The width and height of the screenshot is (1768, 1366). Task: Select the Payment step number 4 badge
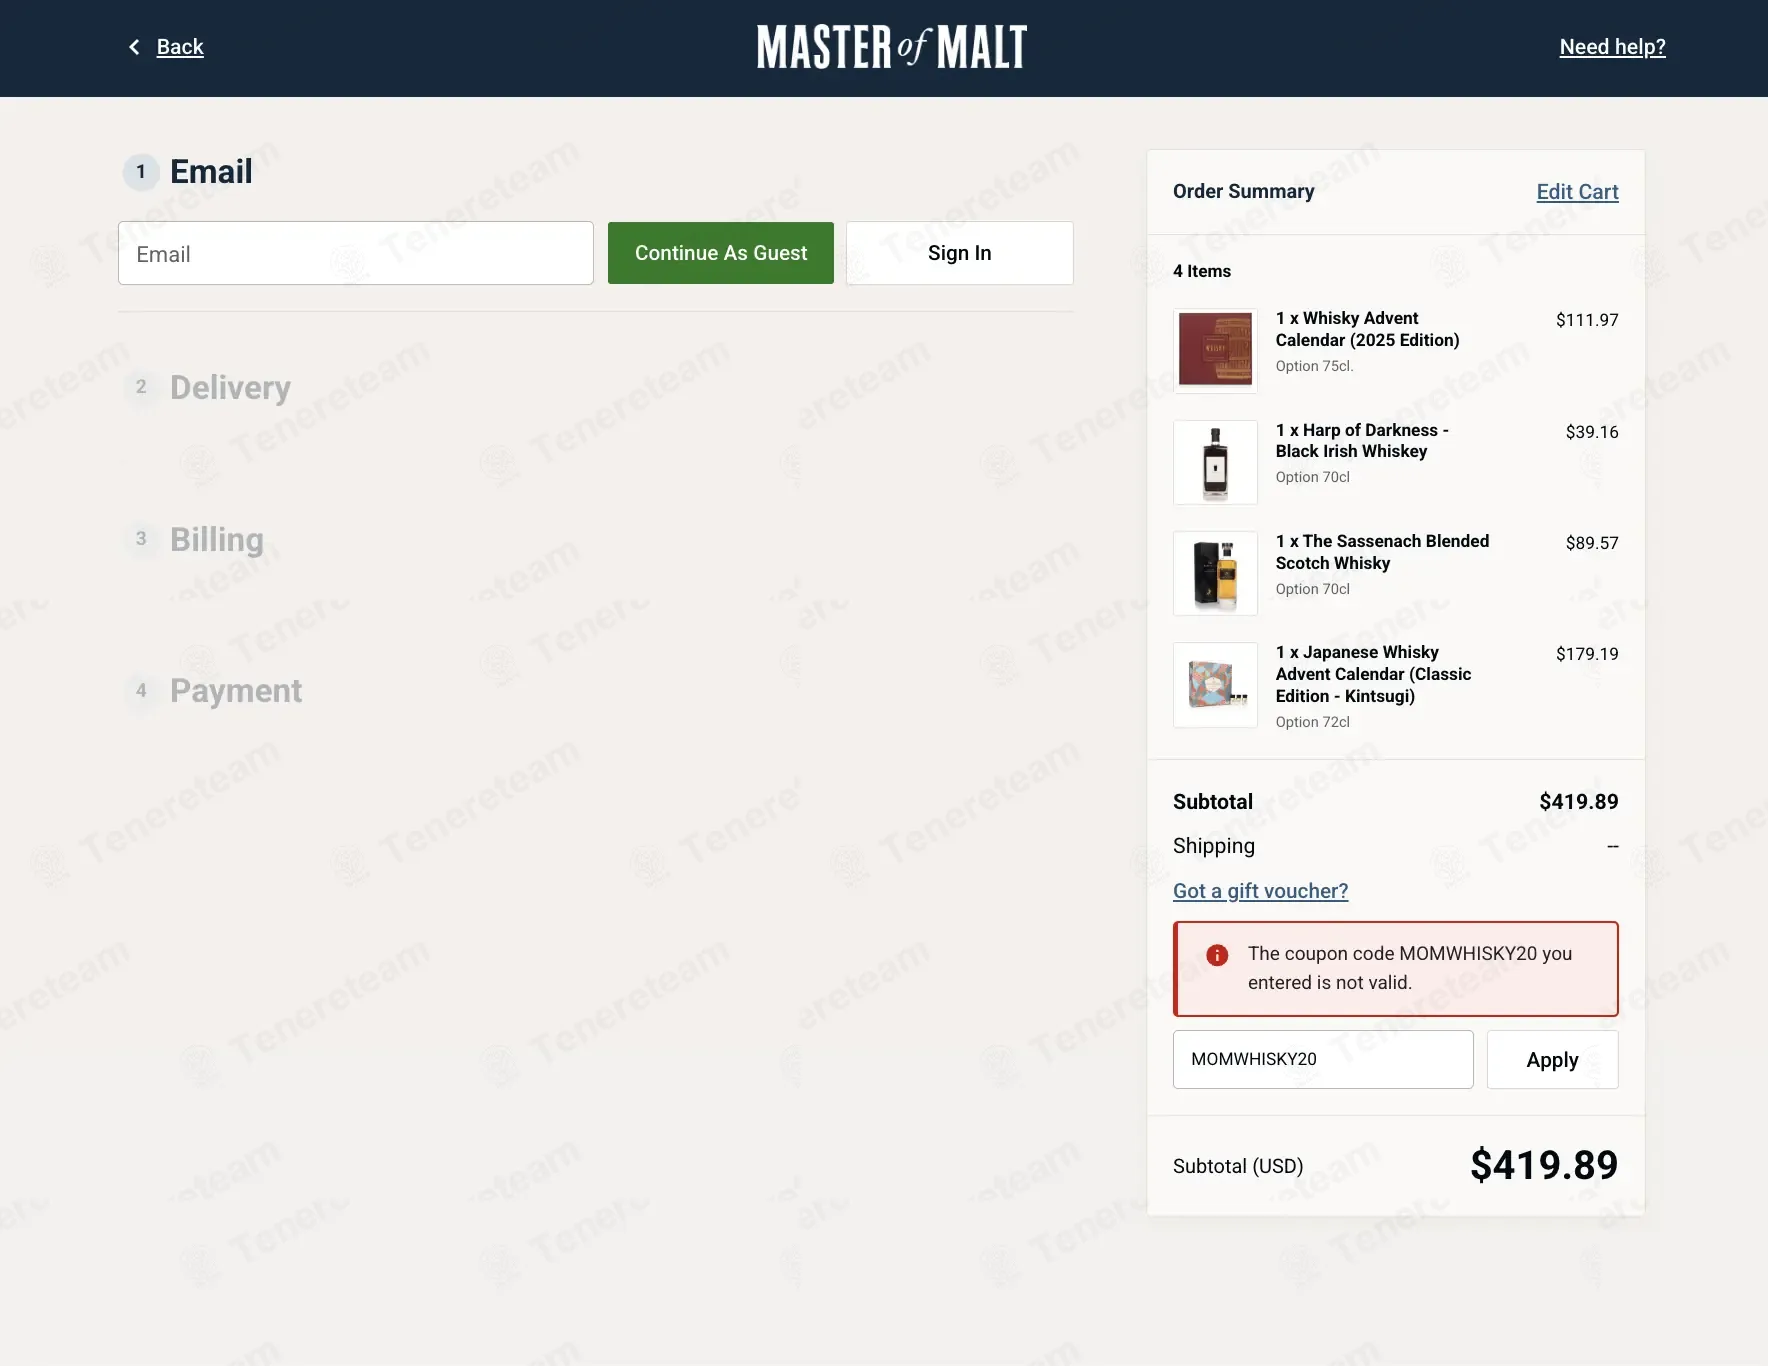point(141,690)
